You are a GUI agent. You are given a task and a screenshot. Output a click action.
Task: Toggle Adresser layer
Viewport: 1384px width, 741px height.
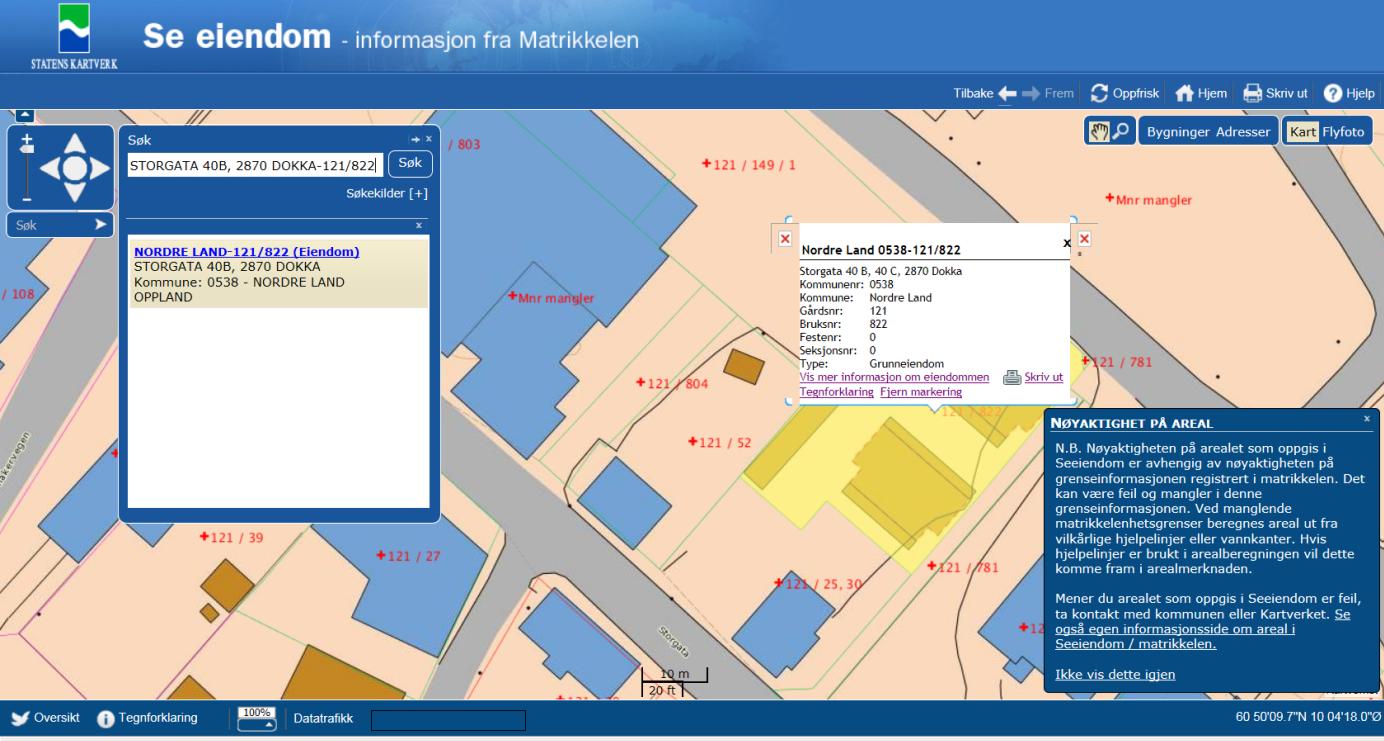coord(1243,131)
